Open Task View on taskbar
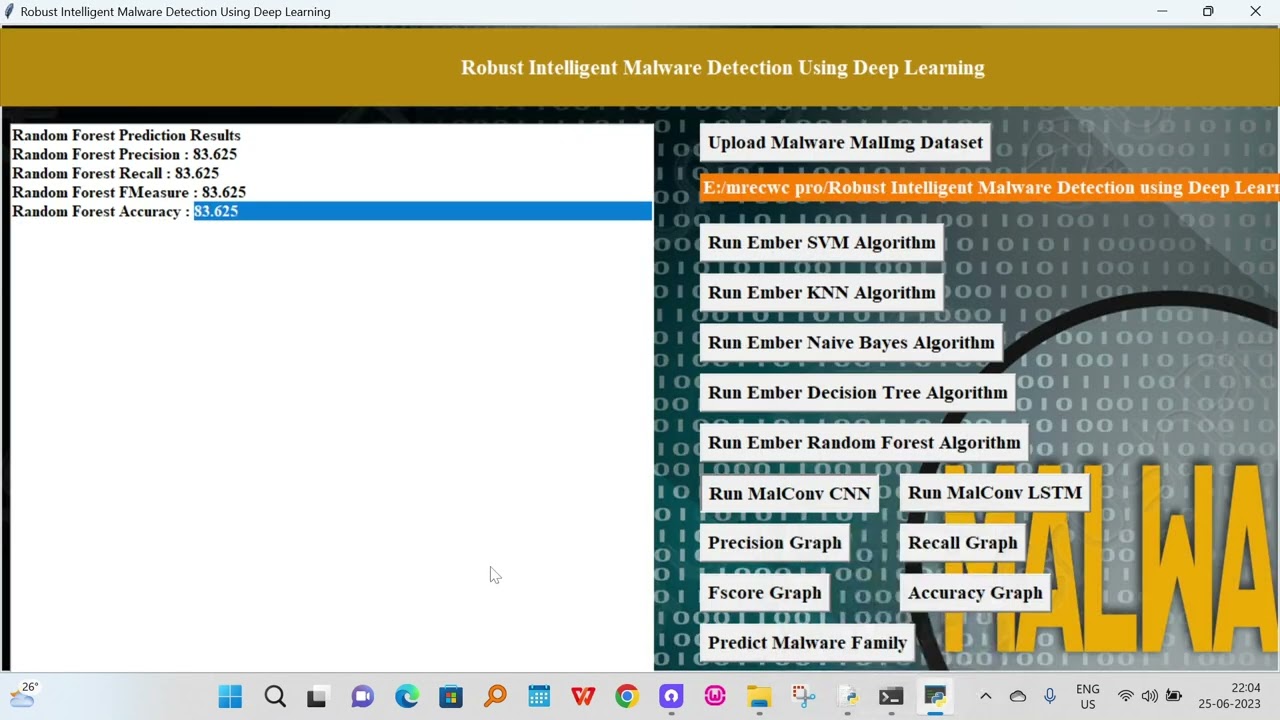Screen dimensions: 1280x720 317,696
